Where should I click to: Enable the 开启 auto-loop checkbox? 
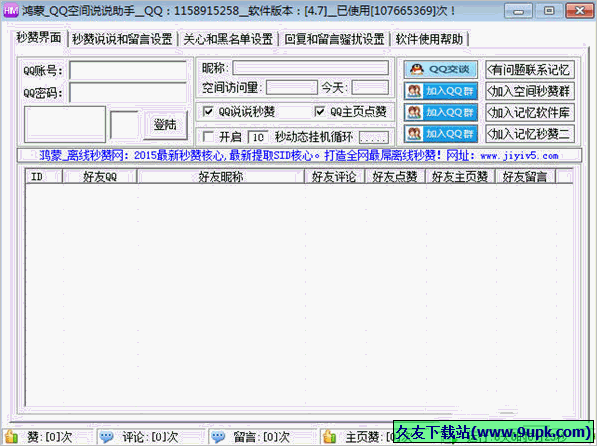point(208,136)
